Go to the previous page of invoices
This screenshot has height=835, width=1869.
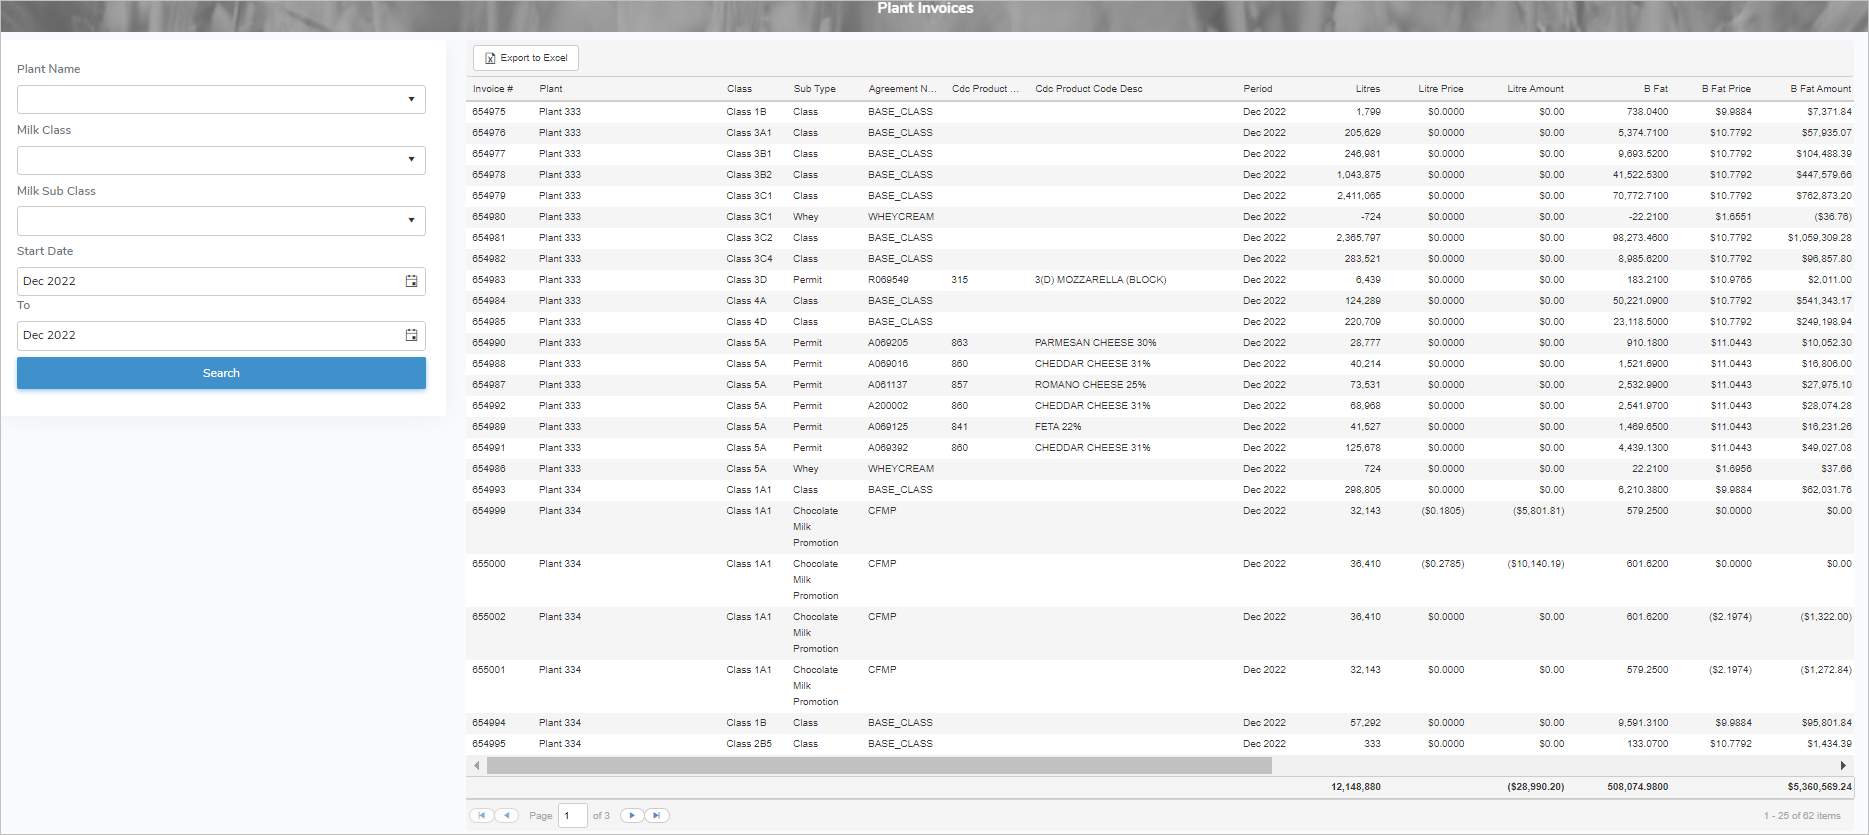pos(507,816)
